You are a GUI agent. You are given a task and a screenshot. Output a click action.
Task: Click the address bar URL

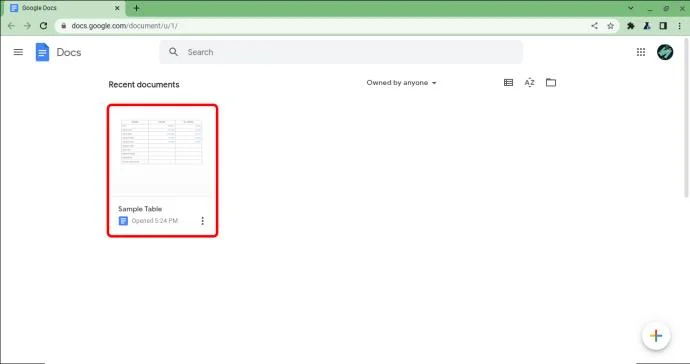[125, 26]
